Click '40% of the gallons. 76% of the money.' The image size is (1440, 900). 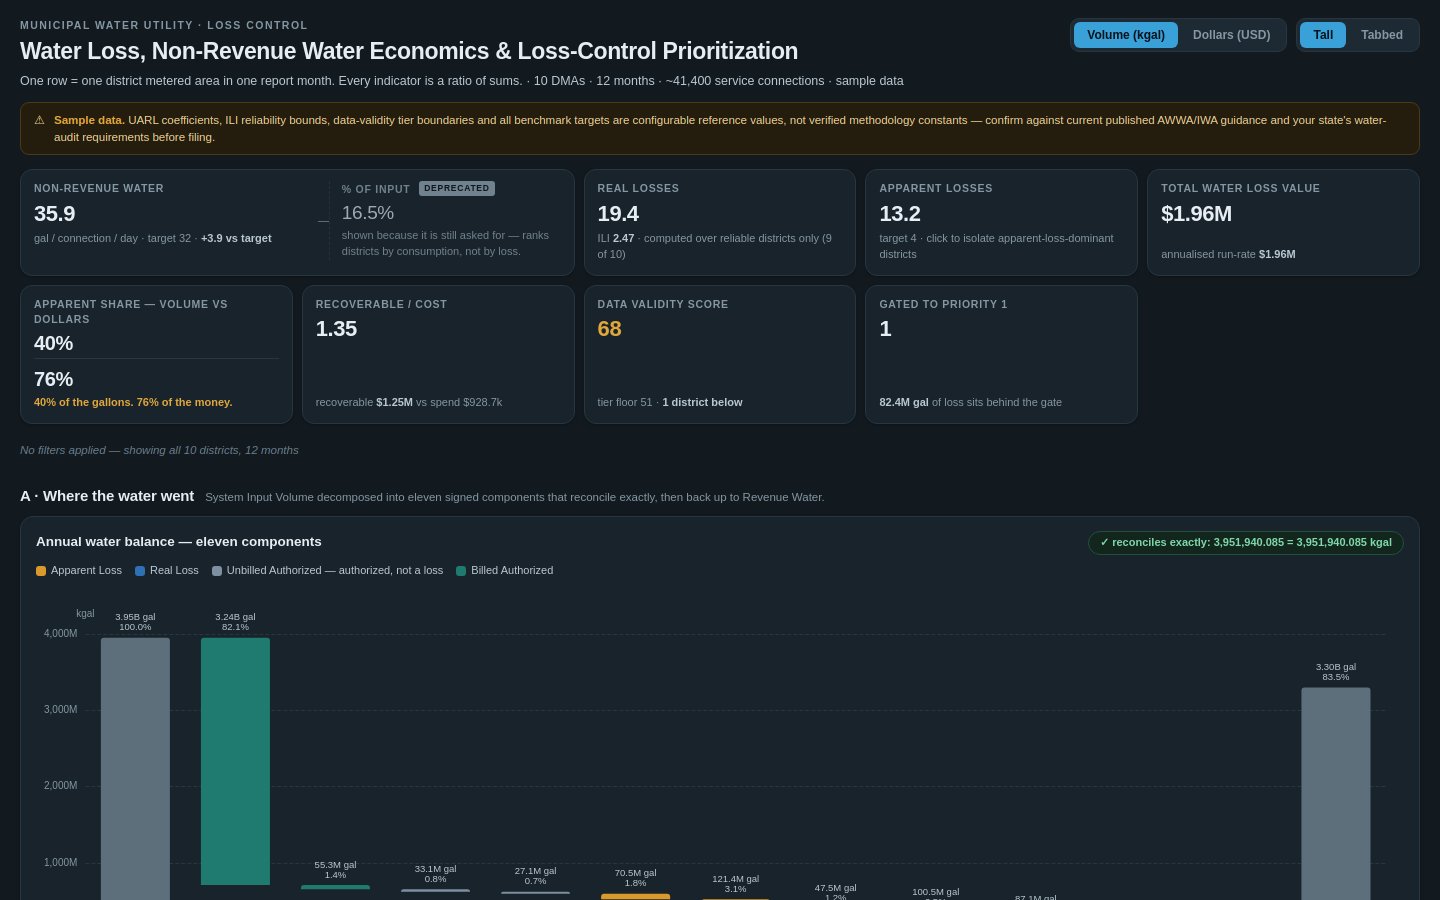pyautogui.click(x=133, y=402)
